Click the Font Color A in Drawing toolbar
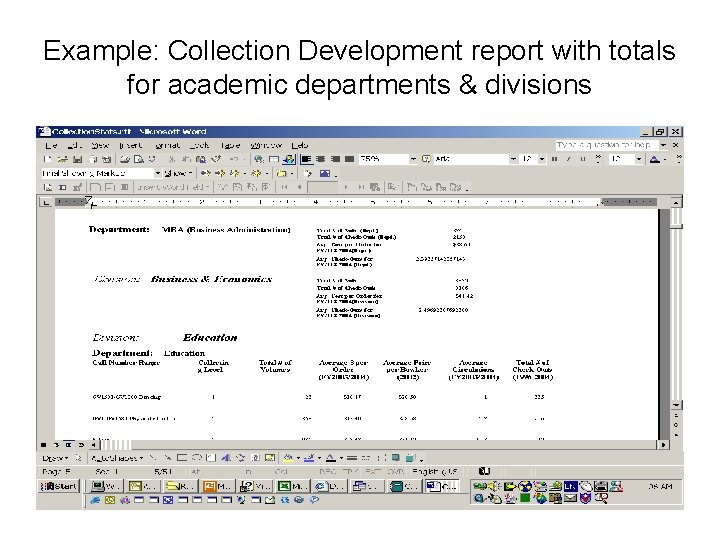The image size is (720, 540). 331,458
